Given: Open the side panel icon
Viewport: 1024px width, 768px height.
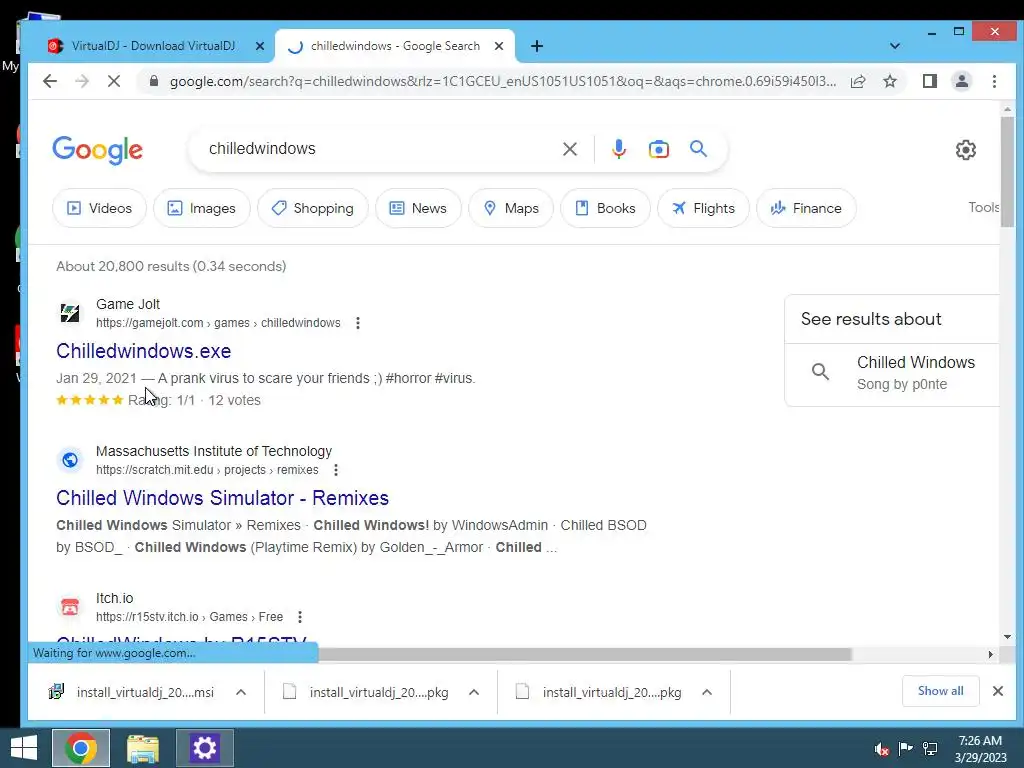Looking at the screenshot, I should 929,81.
